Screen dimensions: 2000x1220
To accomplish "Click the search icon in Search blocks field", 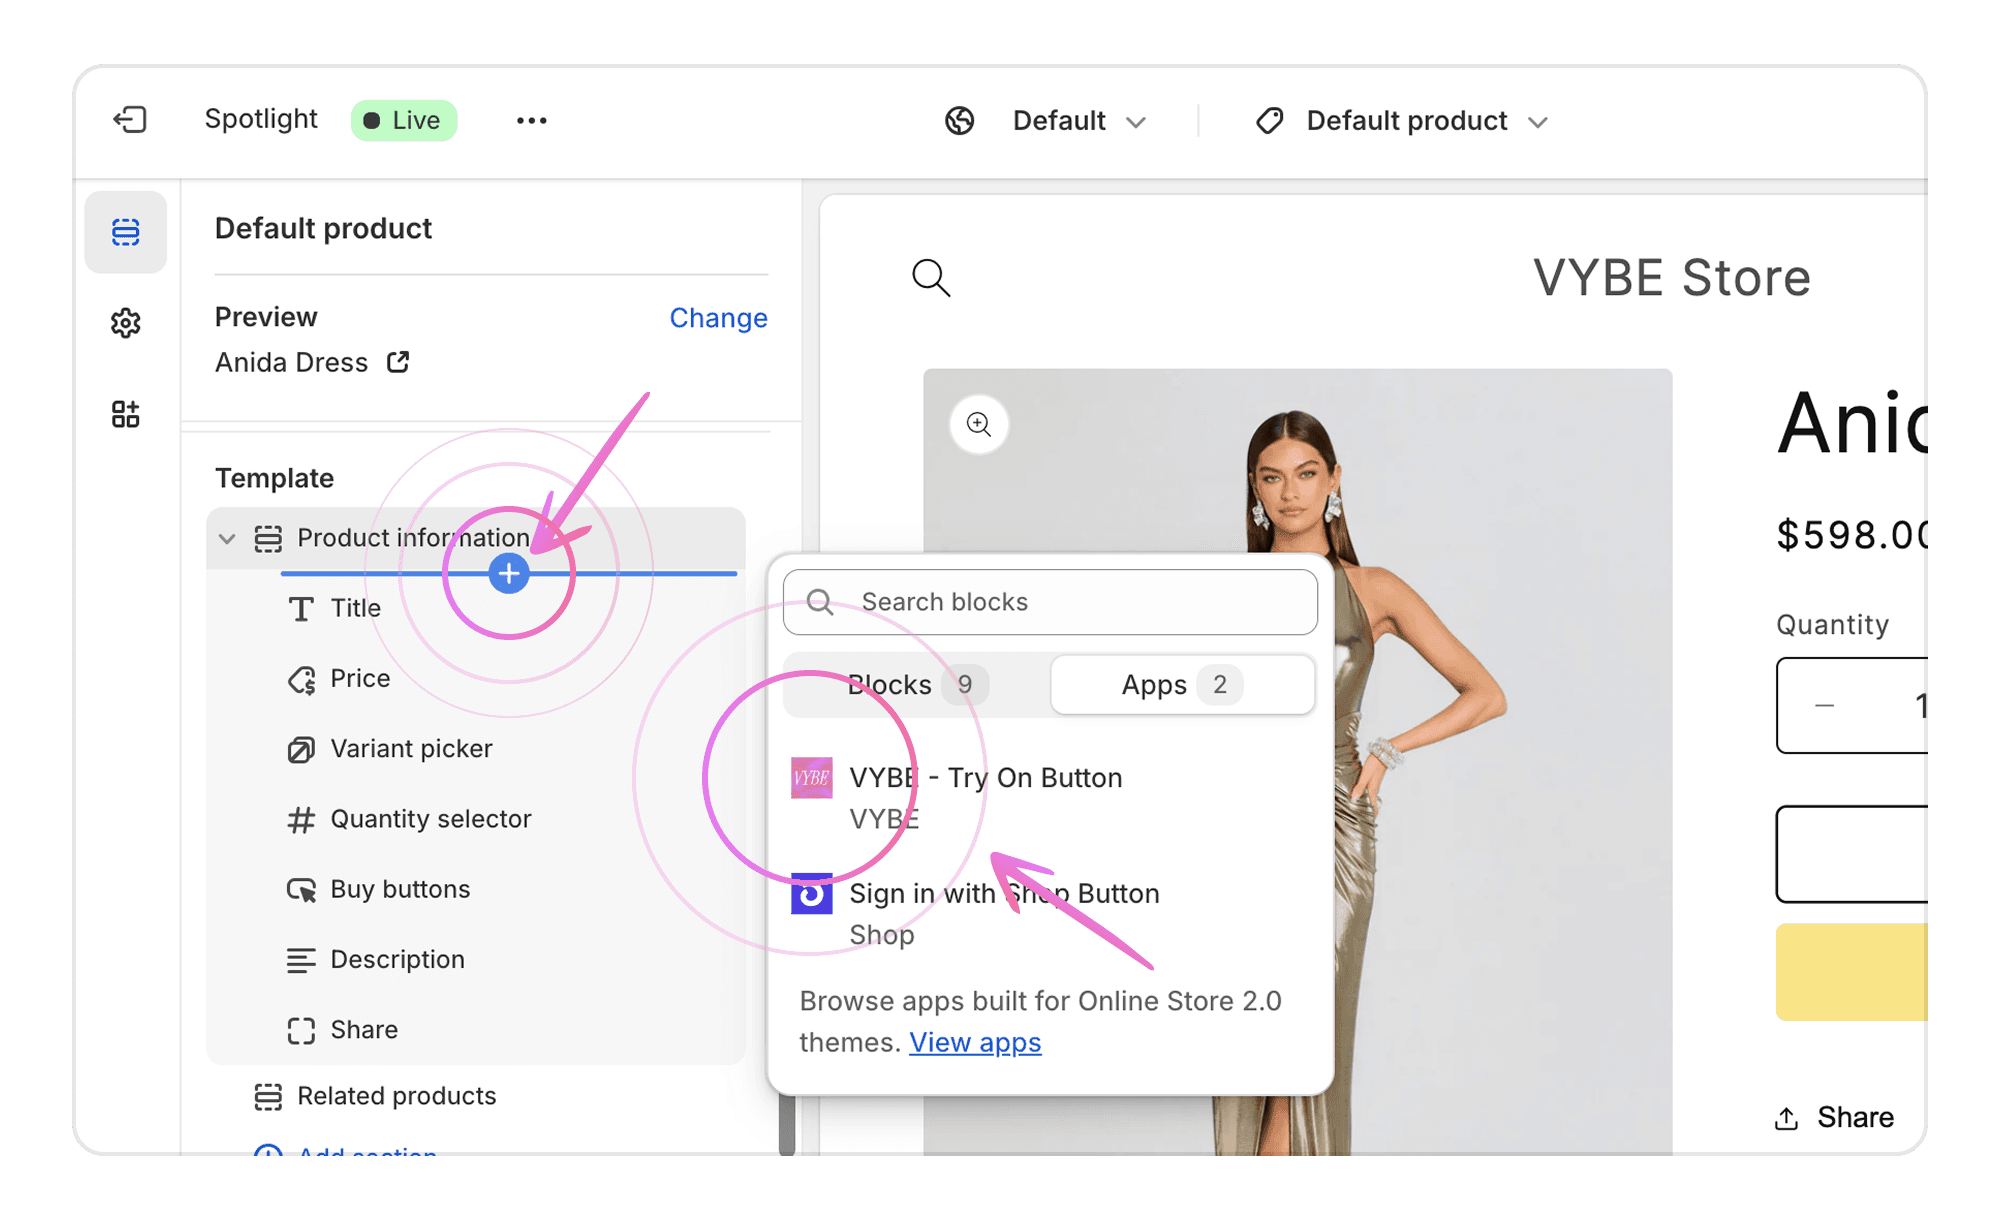I will (820, 602).
